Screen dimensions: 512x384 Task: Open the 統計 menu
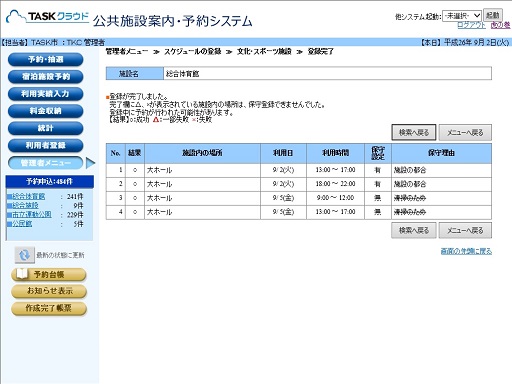tap(45, 128)
